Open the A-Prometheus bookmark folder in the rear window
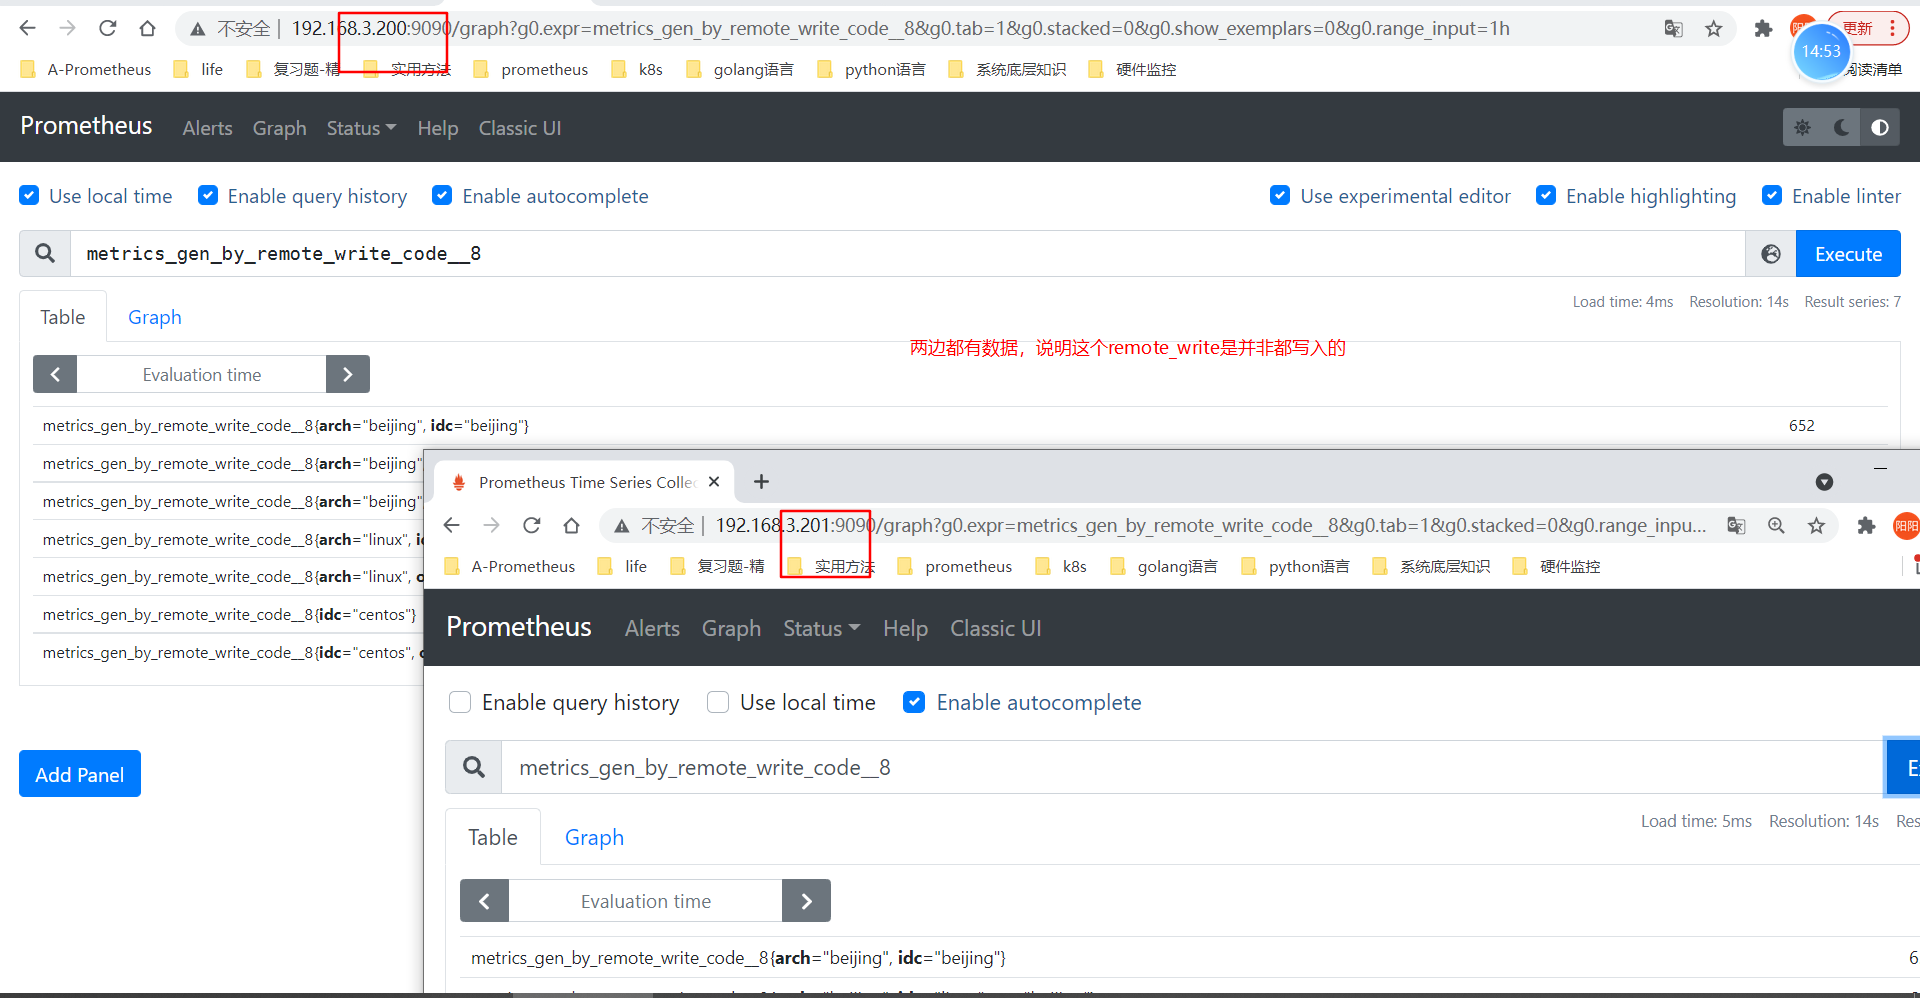The height and width of the screenshot is (998, 1920). click(x=87, y=69)
